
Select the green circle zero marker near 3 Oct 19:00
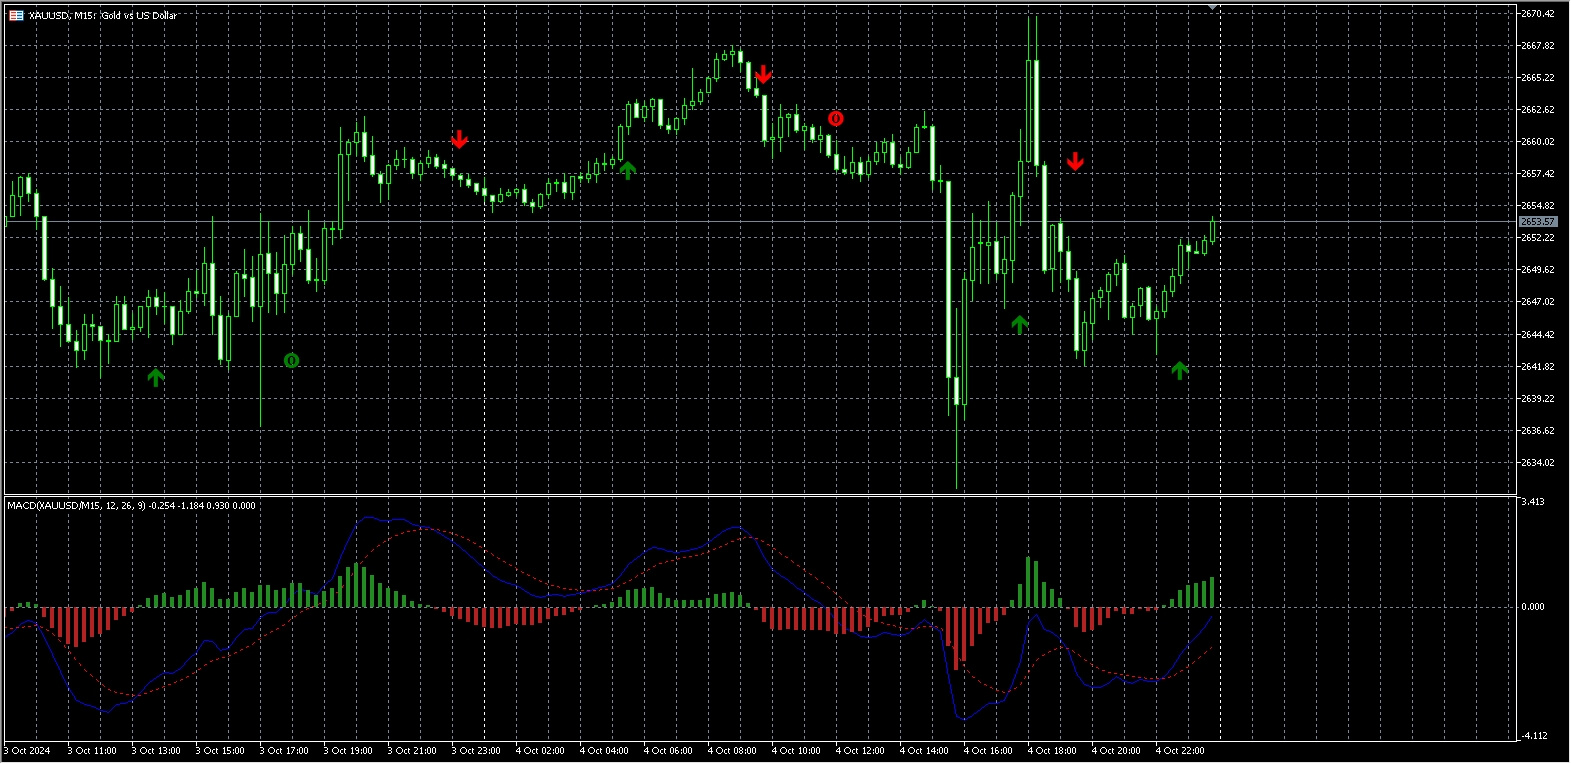(291, 360)
